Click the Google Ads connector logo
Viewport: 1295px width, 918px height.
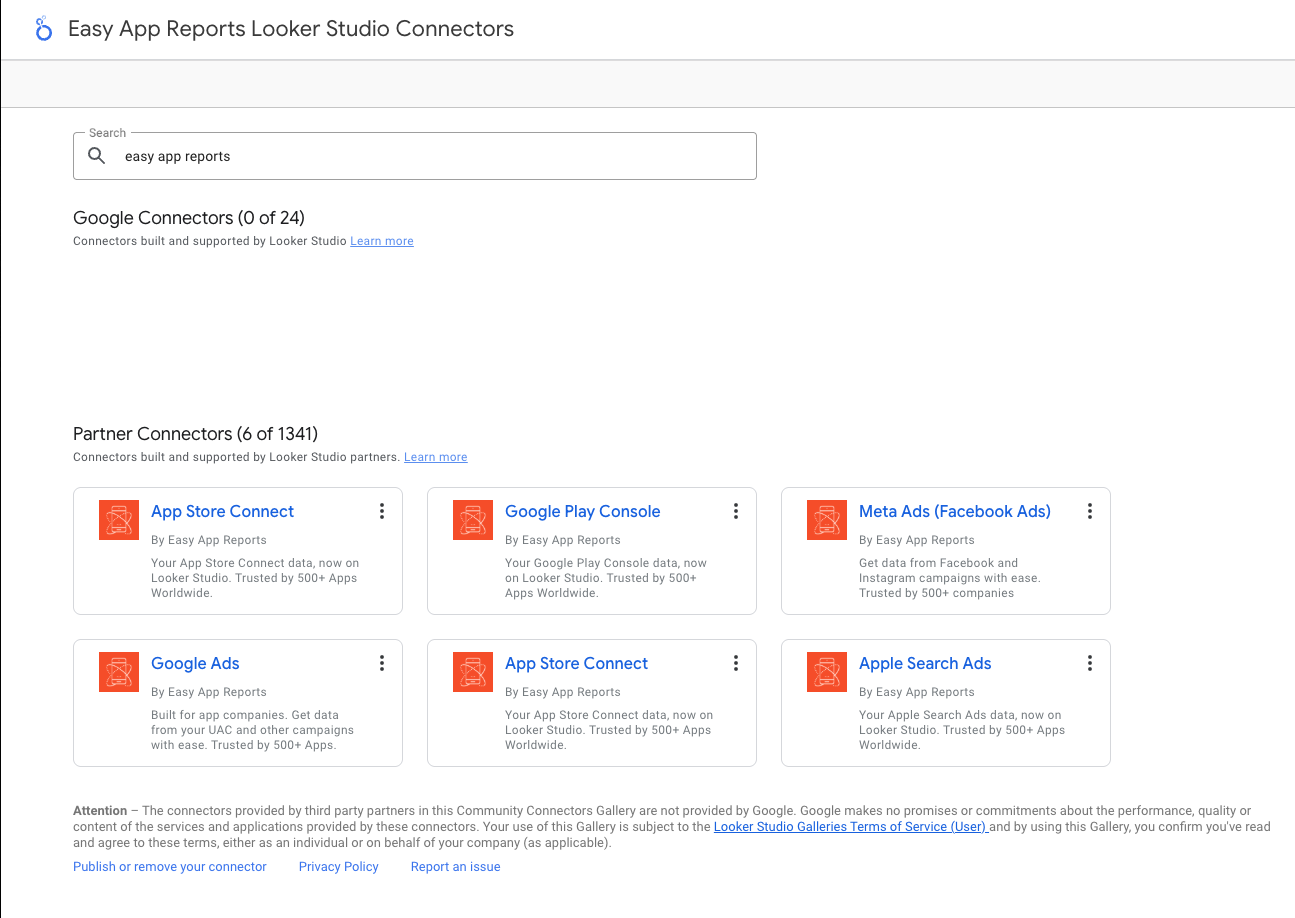click(x=119, y=672)
